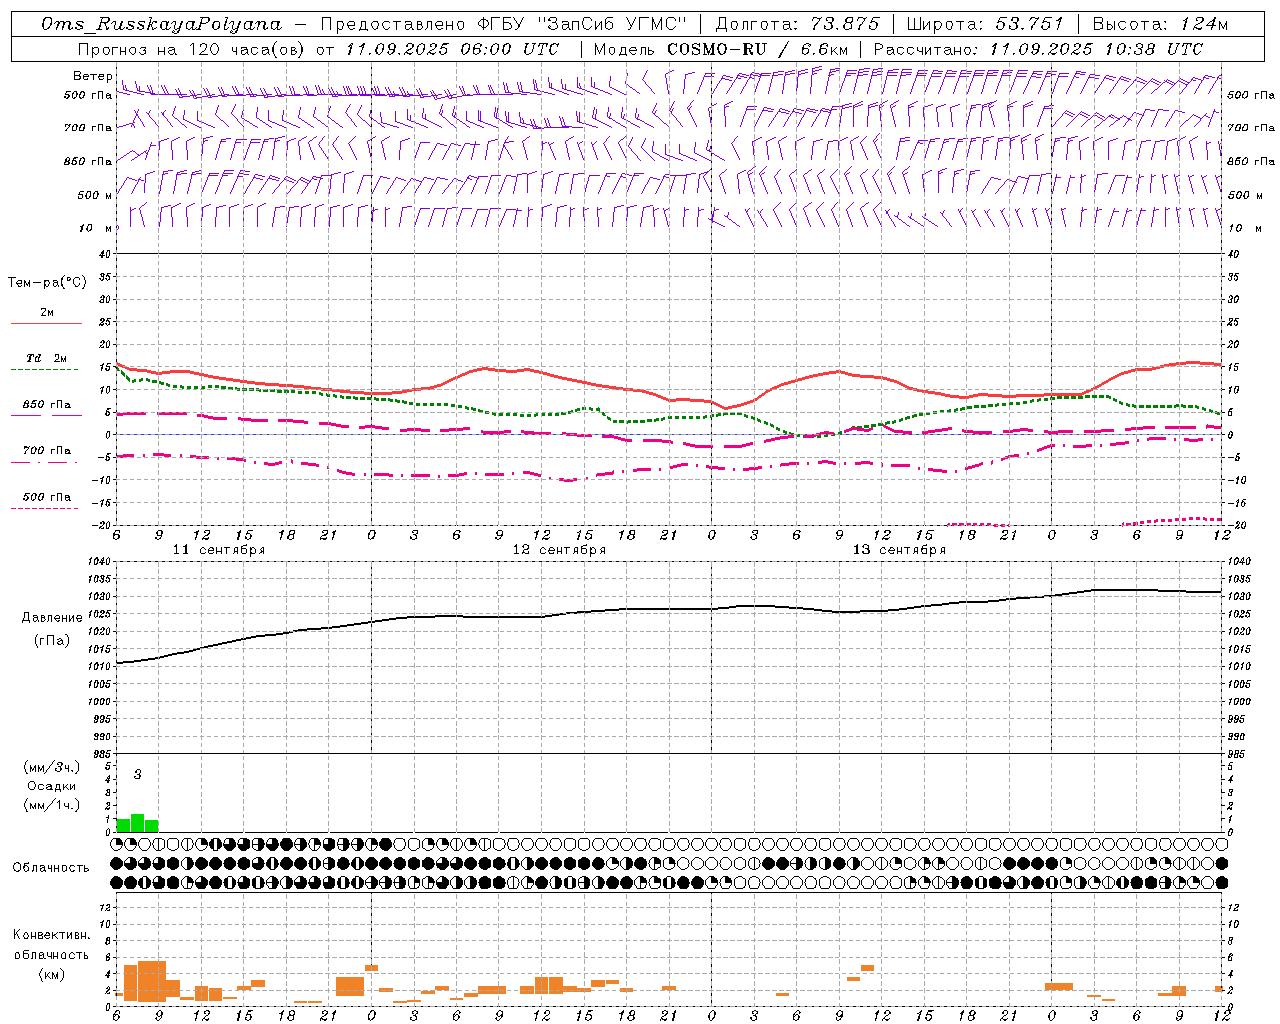Click the ФГБУ "ЗапСиб УГМС" provider text
The height and width of the screenshot is (1024, 1280).
(582, 24)
